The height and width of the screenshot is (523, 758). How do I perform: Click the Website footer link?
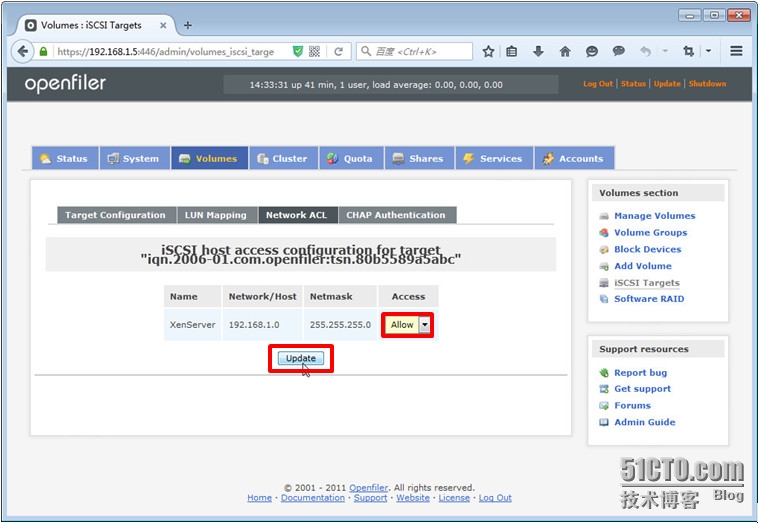(413, 498)
